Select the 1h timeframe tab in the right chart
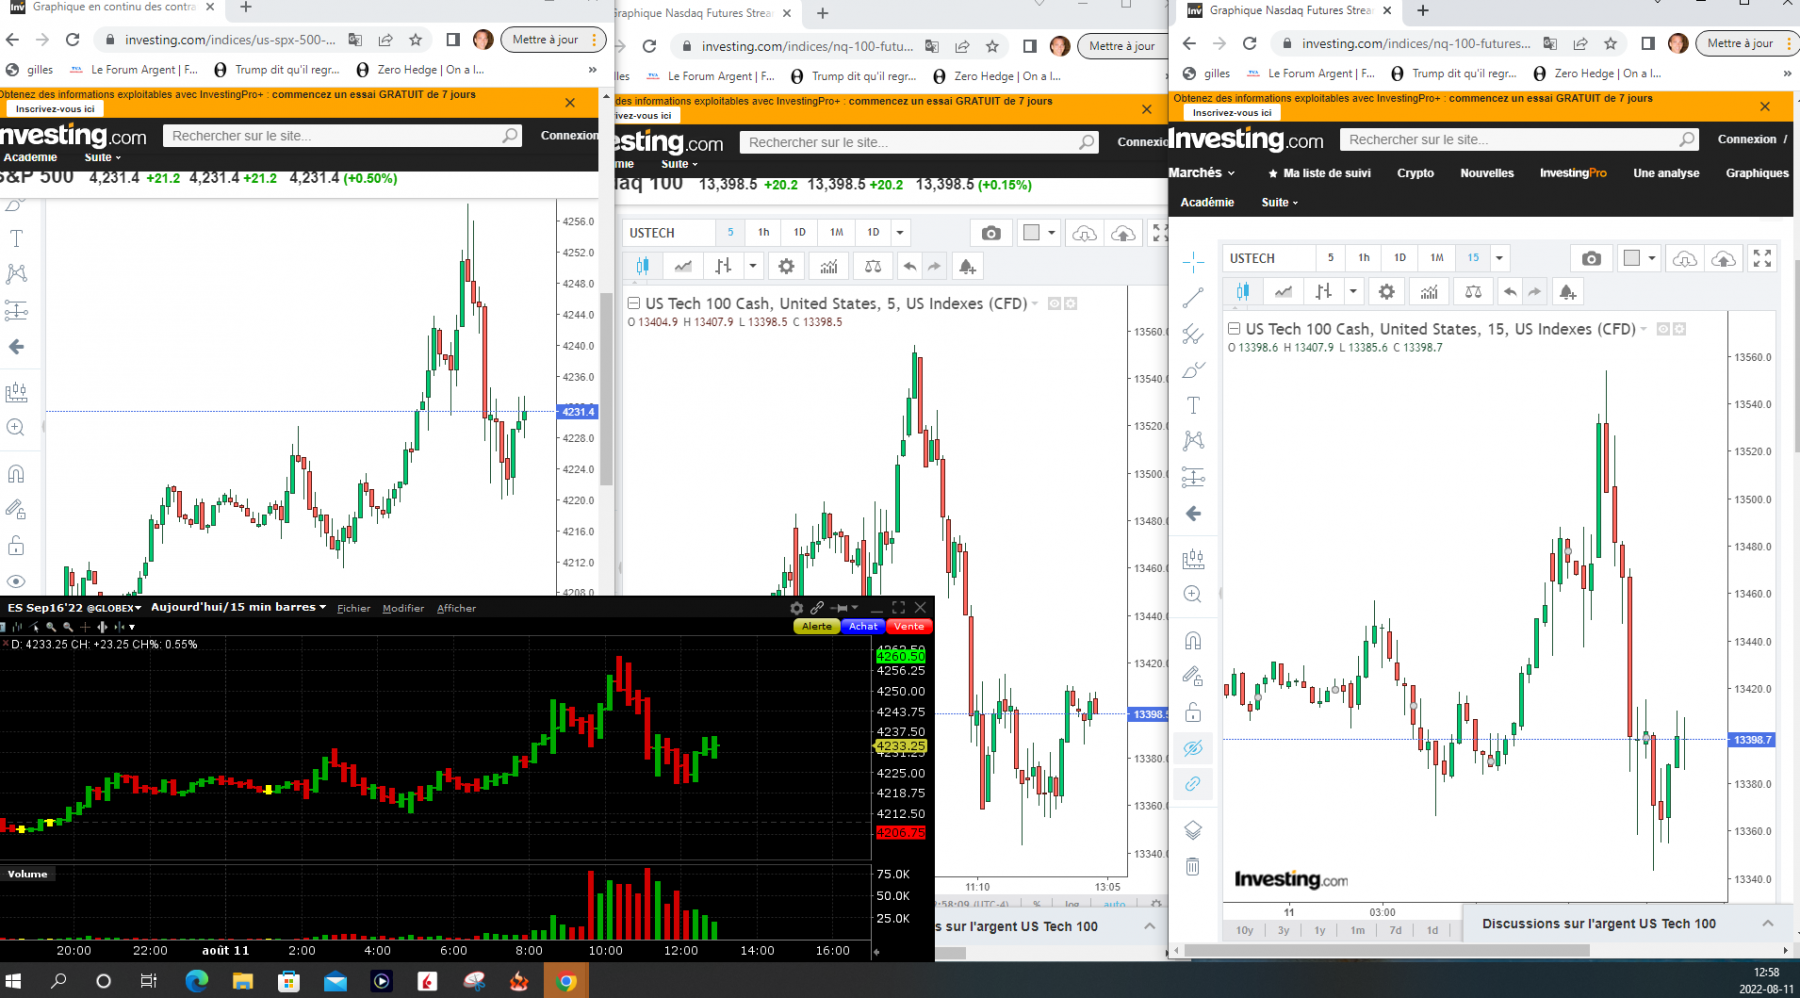Image resolution: width=1800 pixels, height=998 pixels. (1364, 258)
